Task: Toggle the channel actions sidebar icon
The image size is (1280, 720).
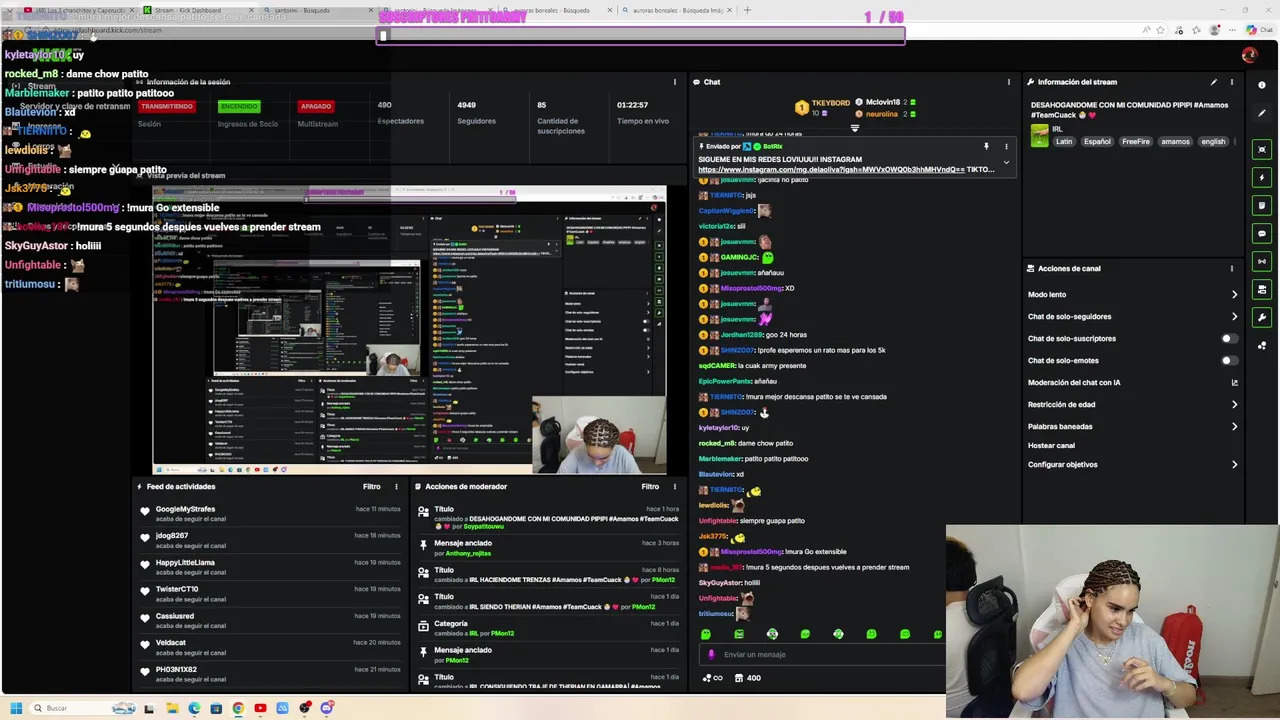Action: tap(1262, 289)
